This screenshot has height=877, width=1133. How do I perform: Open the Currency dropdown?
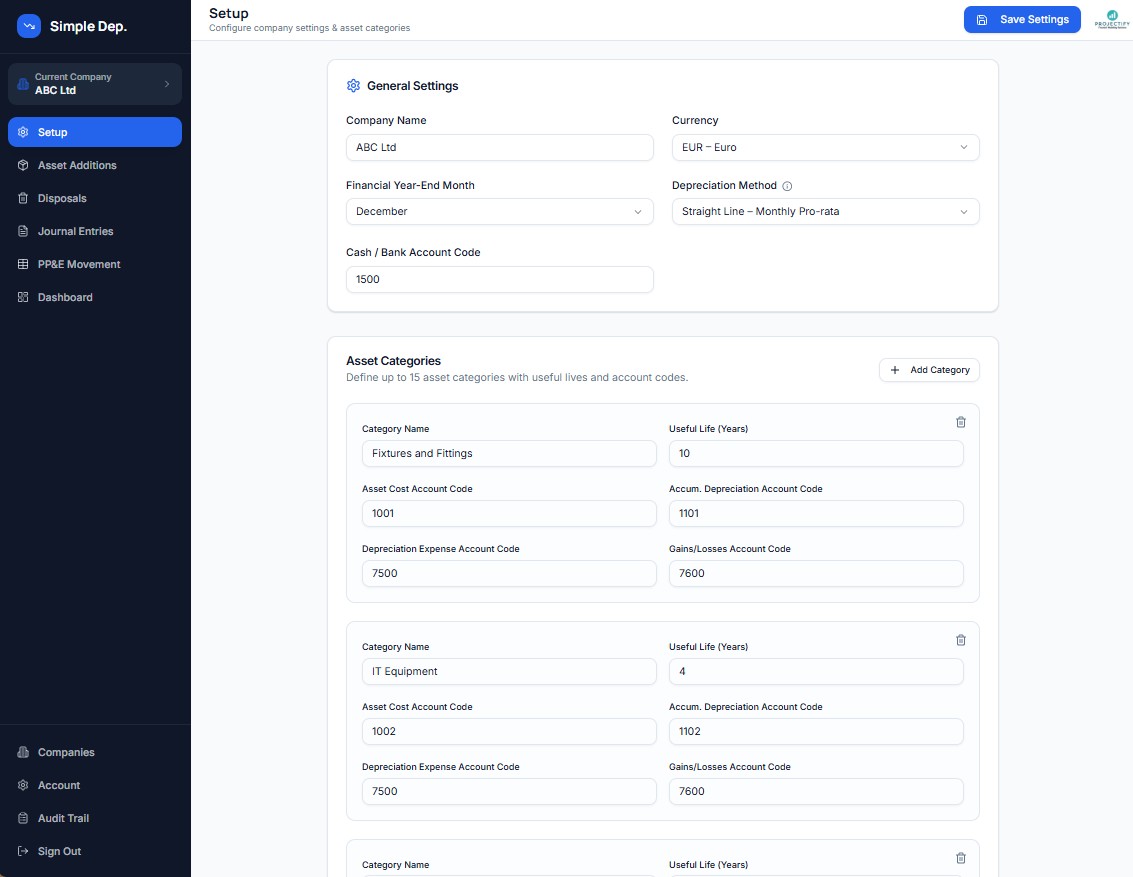click(x=825, y=147)
